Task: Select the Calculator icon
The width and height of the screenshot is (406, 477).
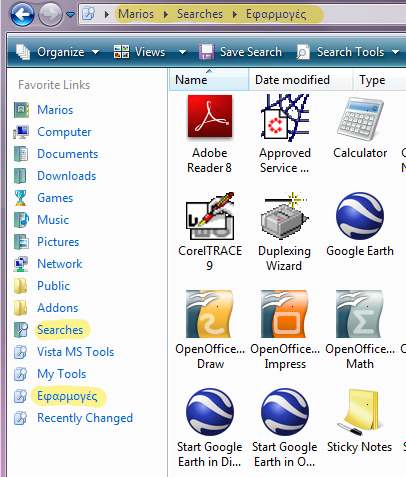Action: [360, 119]
